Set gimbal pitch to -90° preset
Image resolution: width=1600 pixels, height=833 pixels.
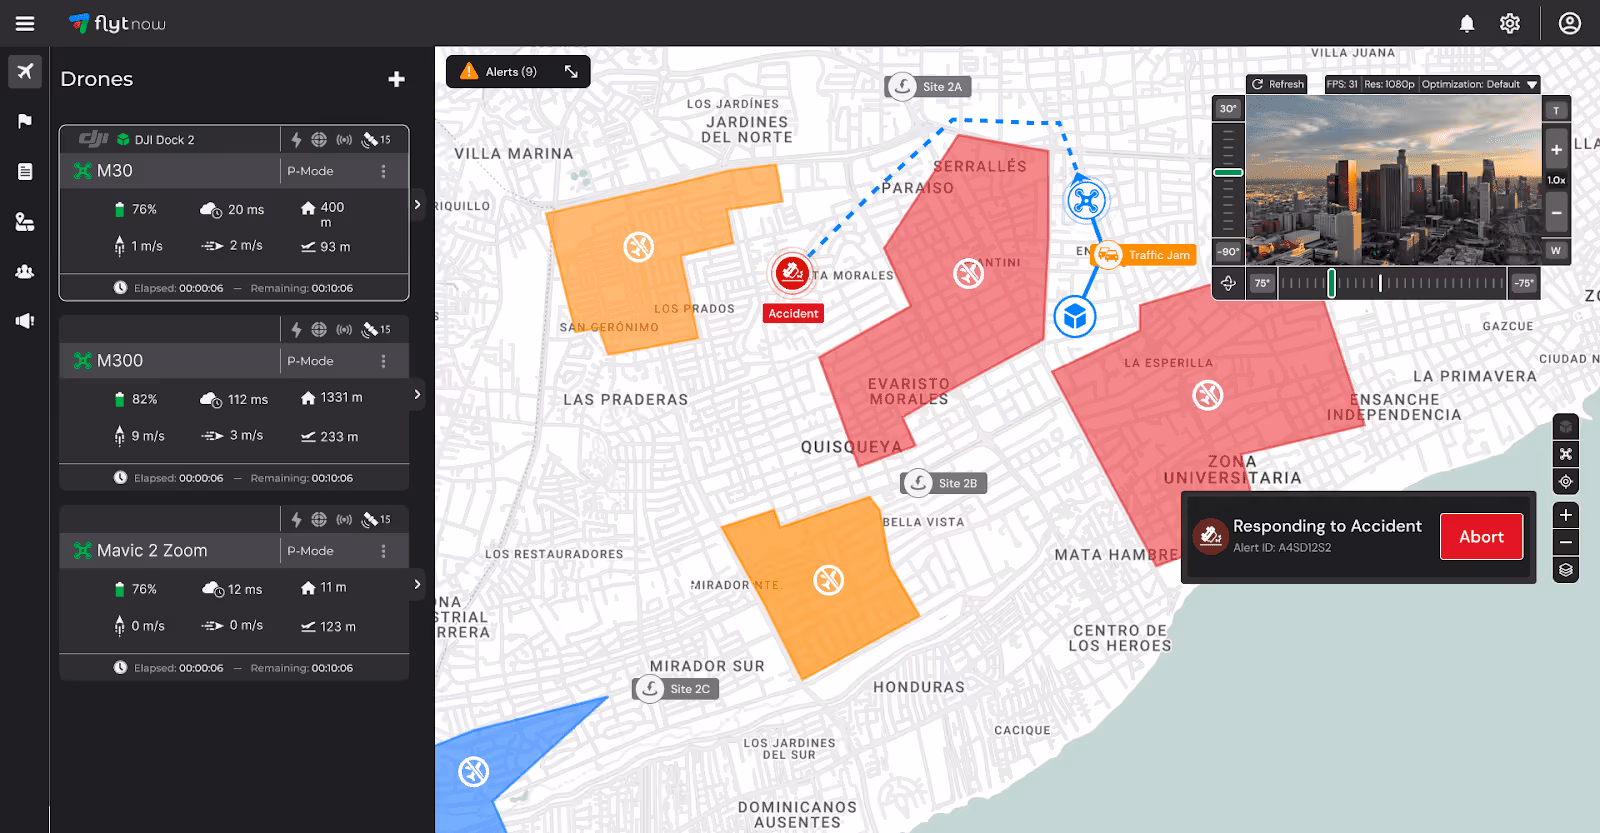click(1228, 252)
